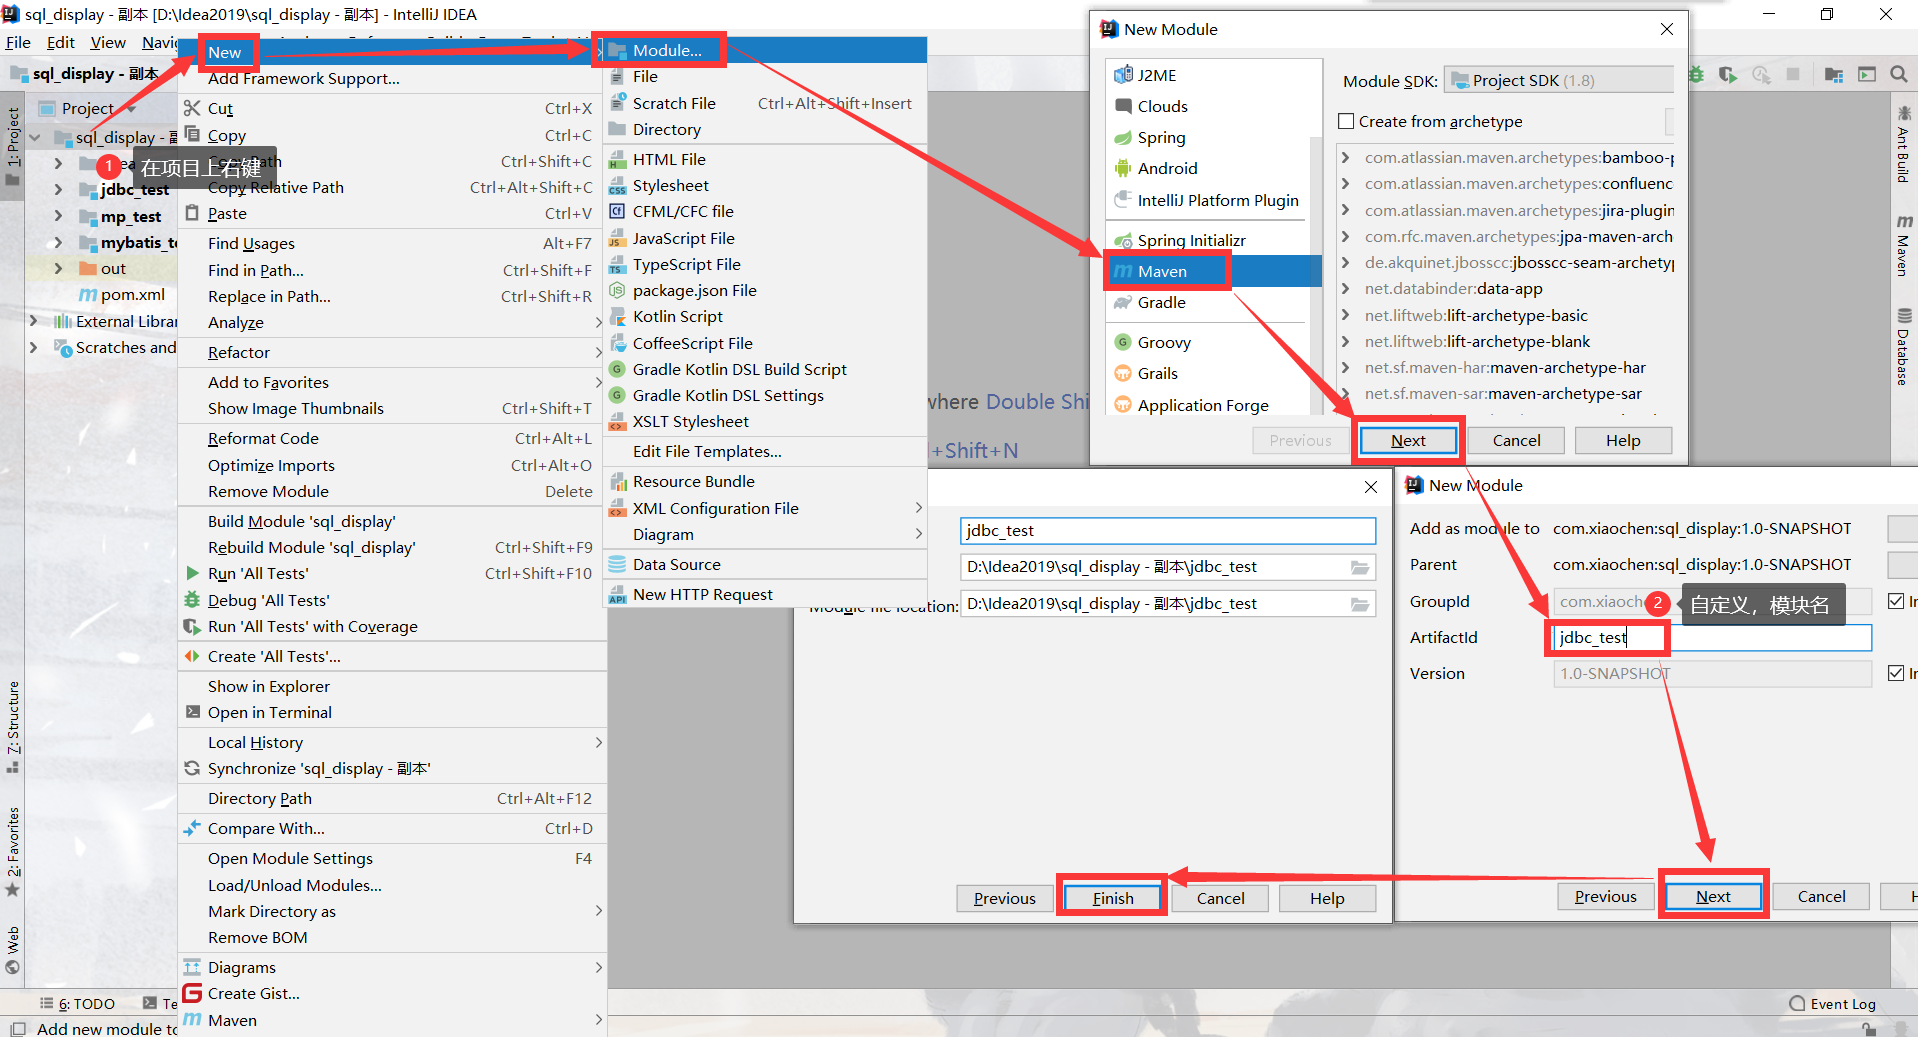Screen dimensions: 1918x1037
Task: Click the Debug bug icon in the top toolbar
Action: [x=1697, y=75]
